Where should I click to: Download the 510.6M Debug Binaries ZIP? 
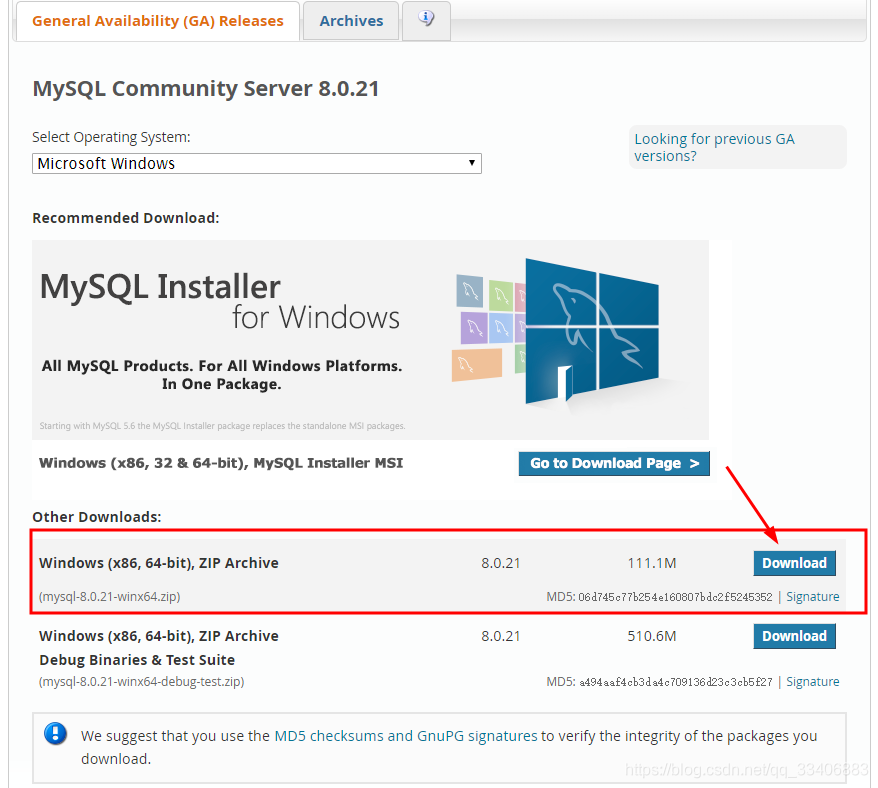[x=794, y=636]
